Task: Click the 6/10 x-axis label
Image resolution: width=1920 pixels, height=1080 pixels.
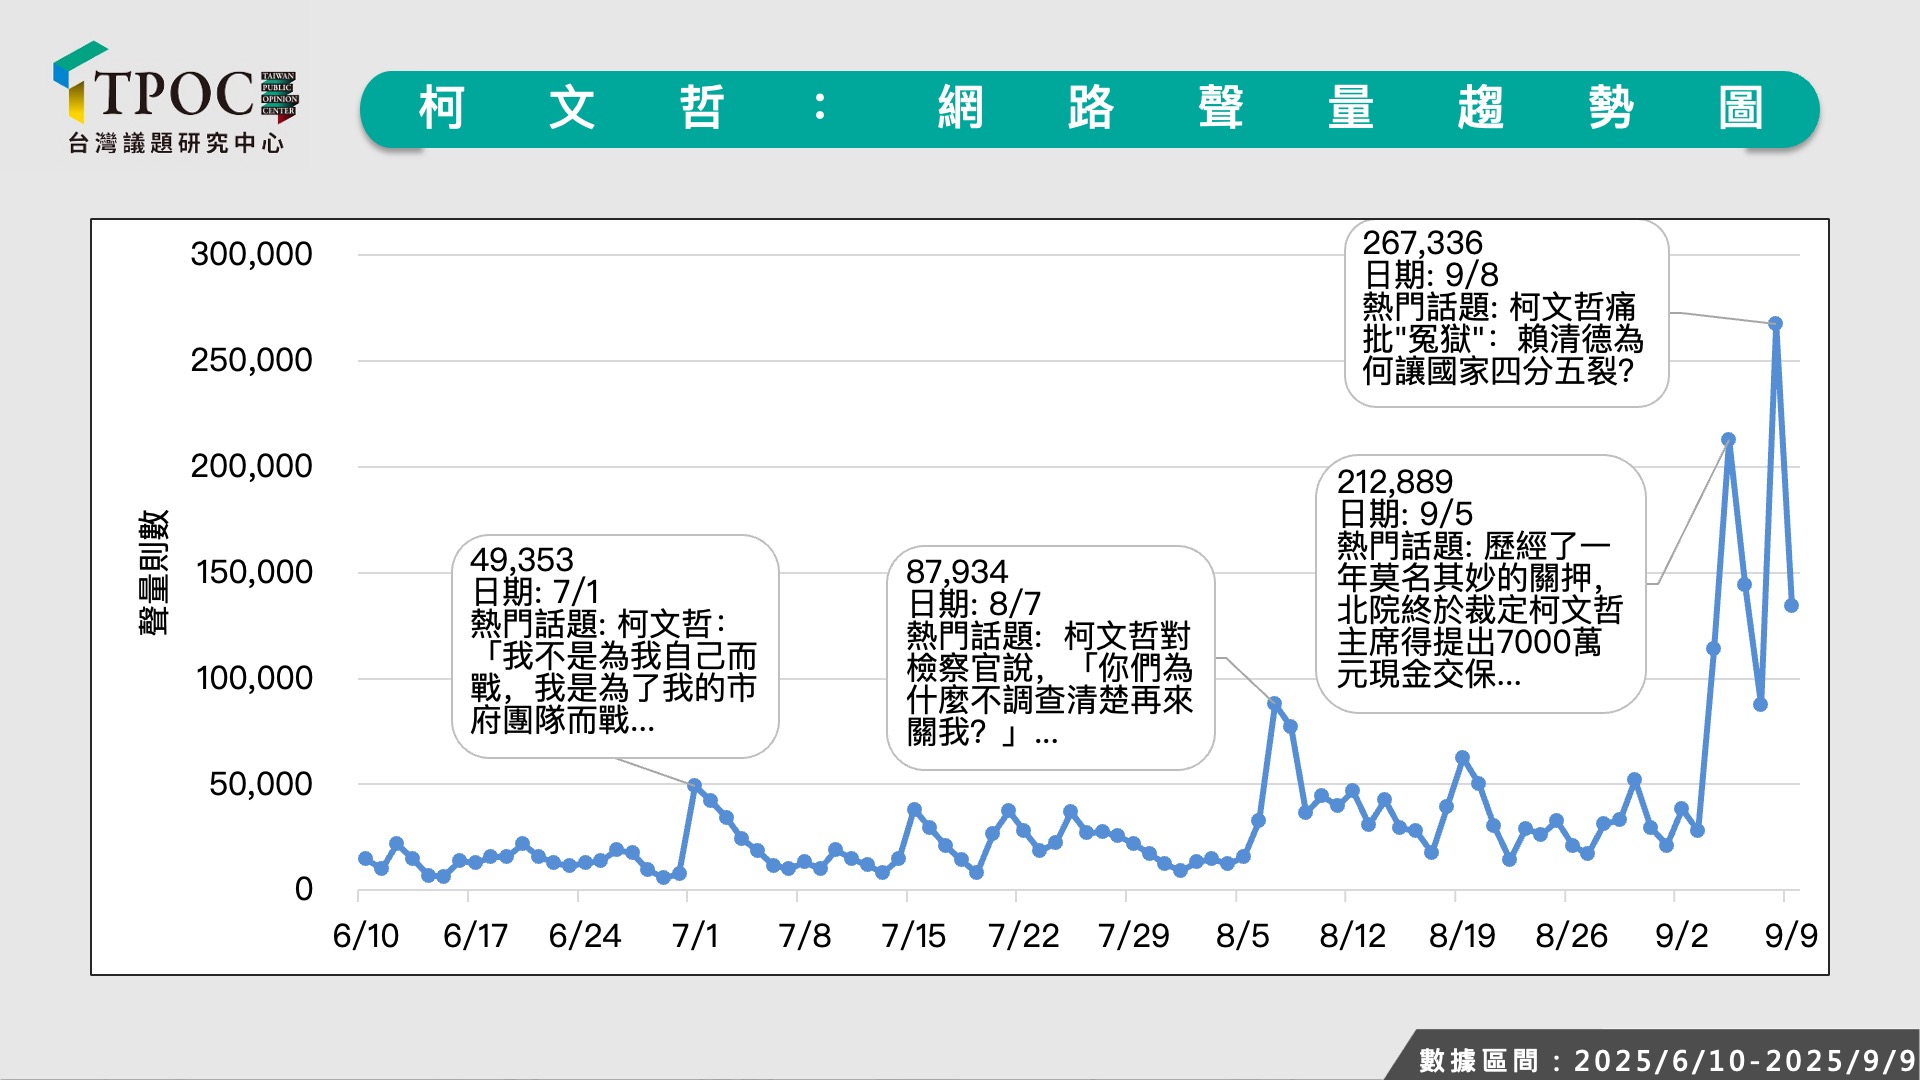Action: 365,936
